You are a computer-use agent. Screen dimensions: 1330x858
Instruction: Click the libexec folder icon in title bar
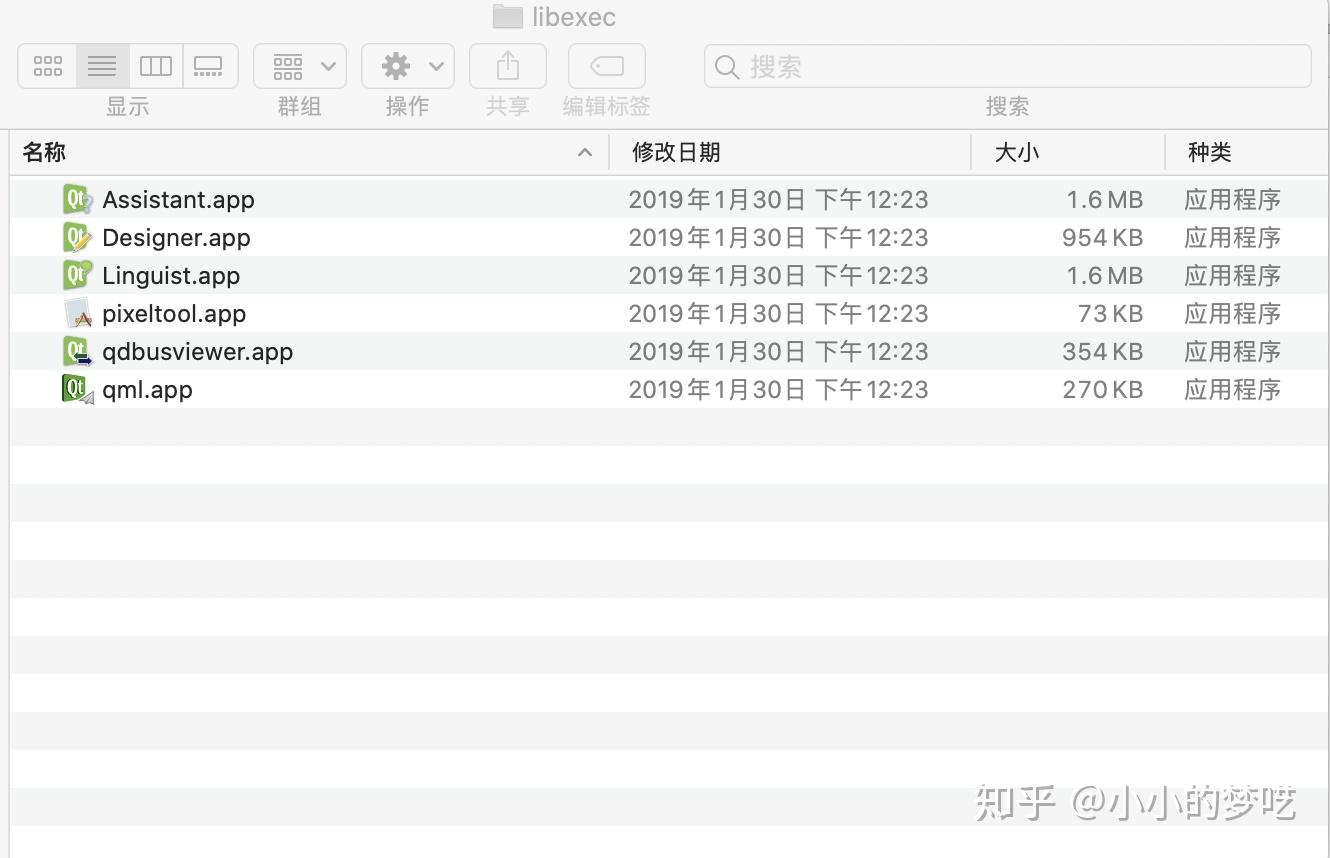pos(508,16)
